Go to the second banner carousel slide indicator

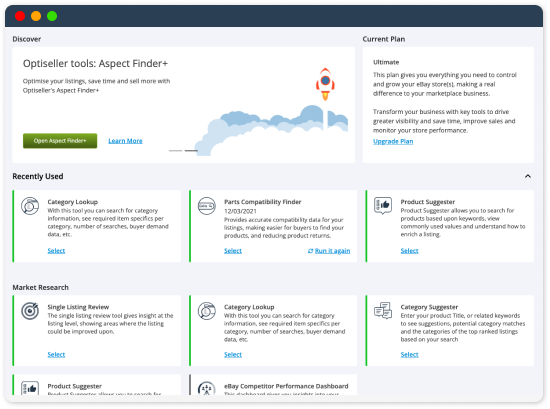pyautogui.click(x=191, y=150)
